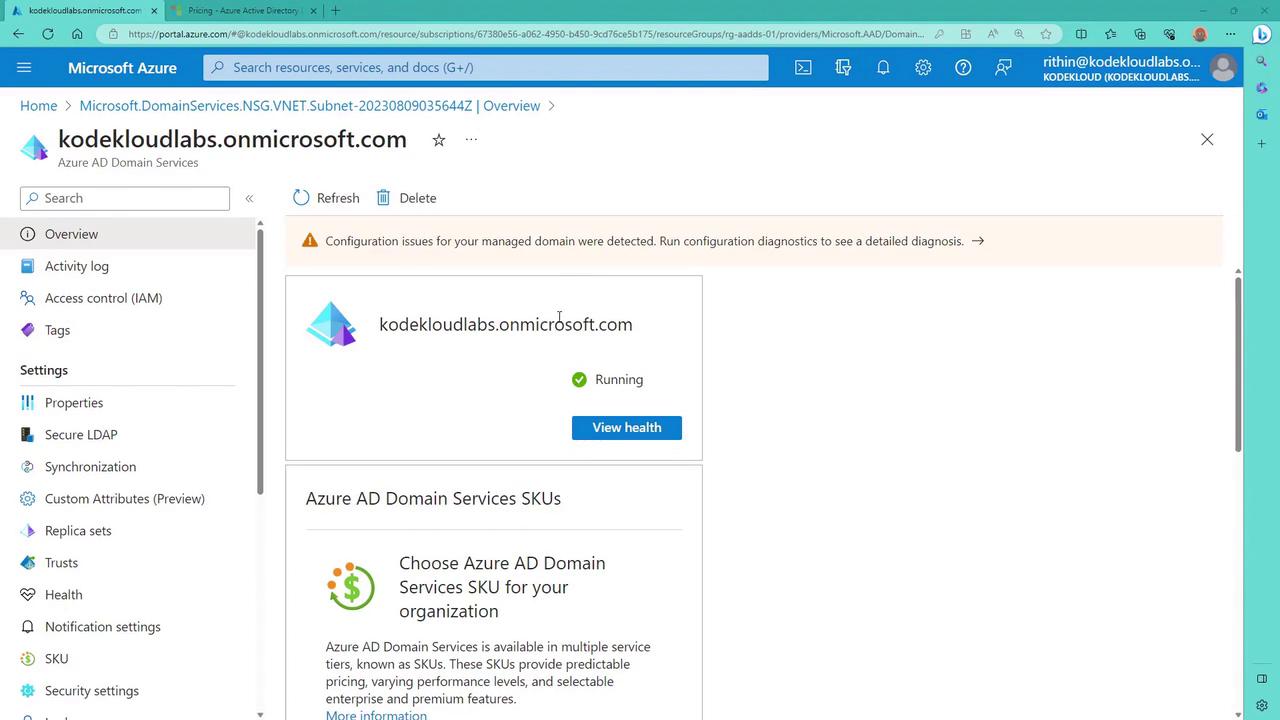
Task: Open the Help question mark icon
Action: pyautogui.click(x=963, y=67)
